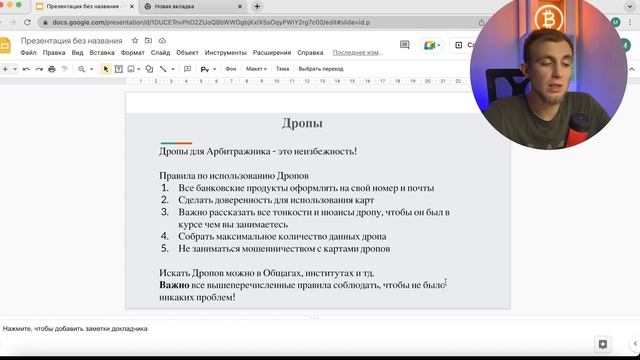
Task: Click the print icon in toolbar
Action: click(52, 69)
